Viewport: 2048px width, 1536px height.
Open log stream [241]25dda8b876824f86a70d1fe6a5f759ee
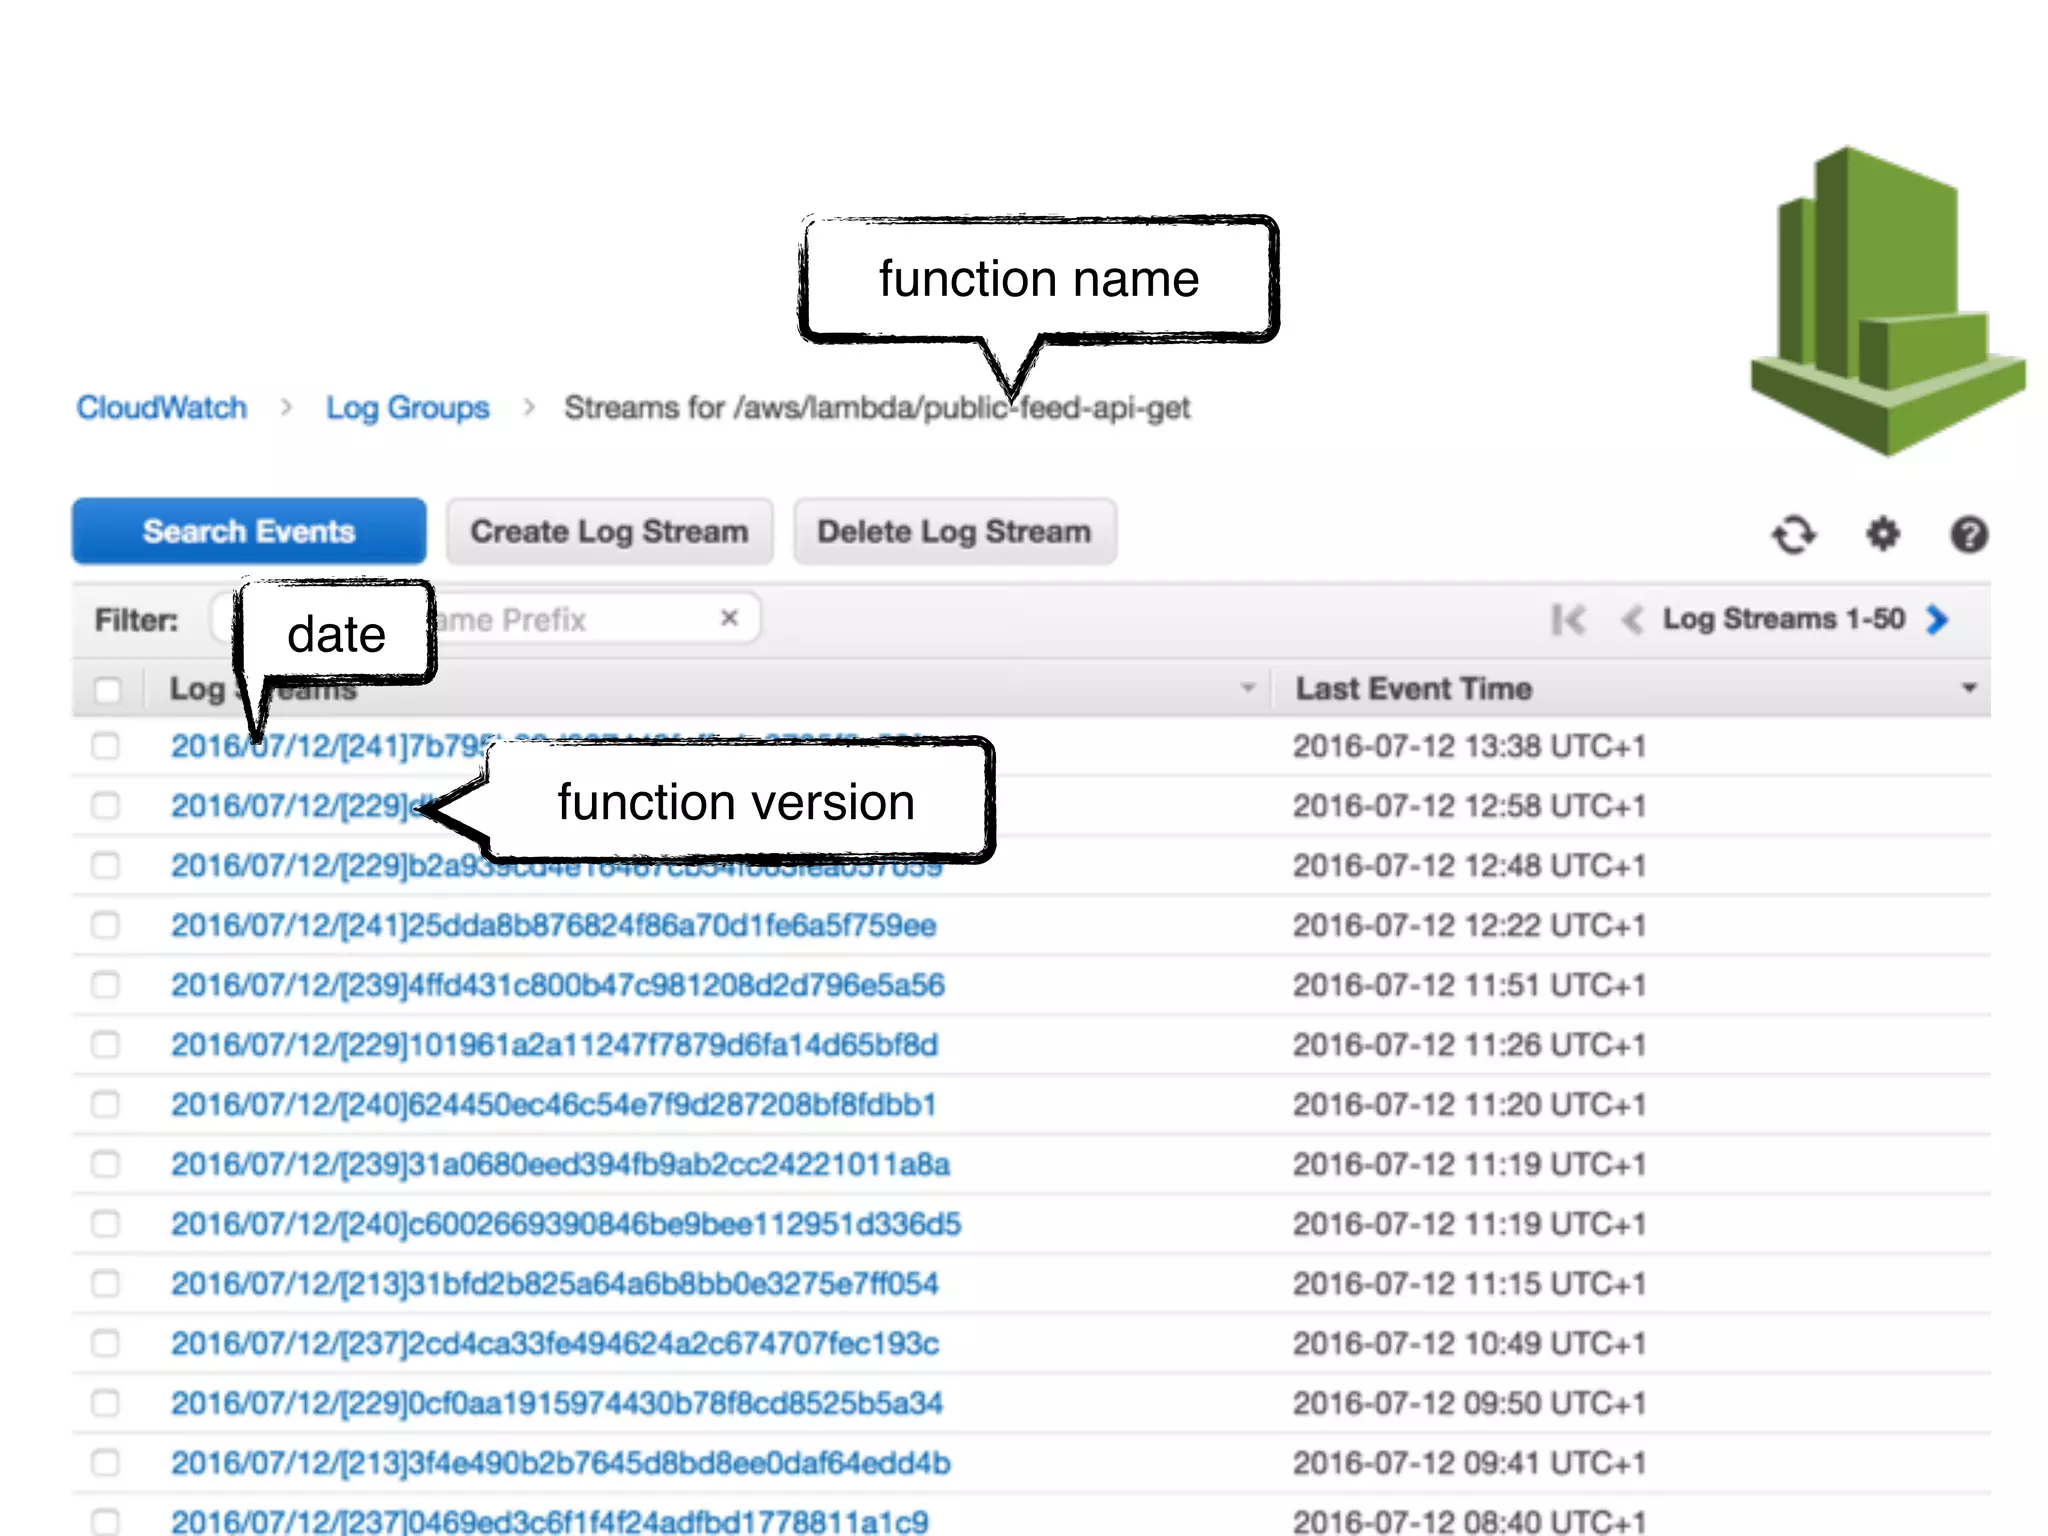pyautogui.click(x=554, y=925)
